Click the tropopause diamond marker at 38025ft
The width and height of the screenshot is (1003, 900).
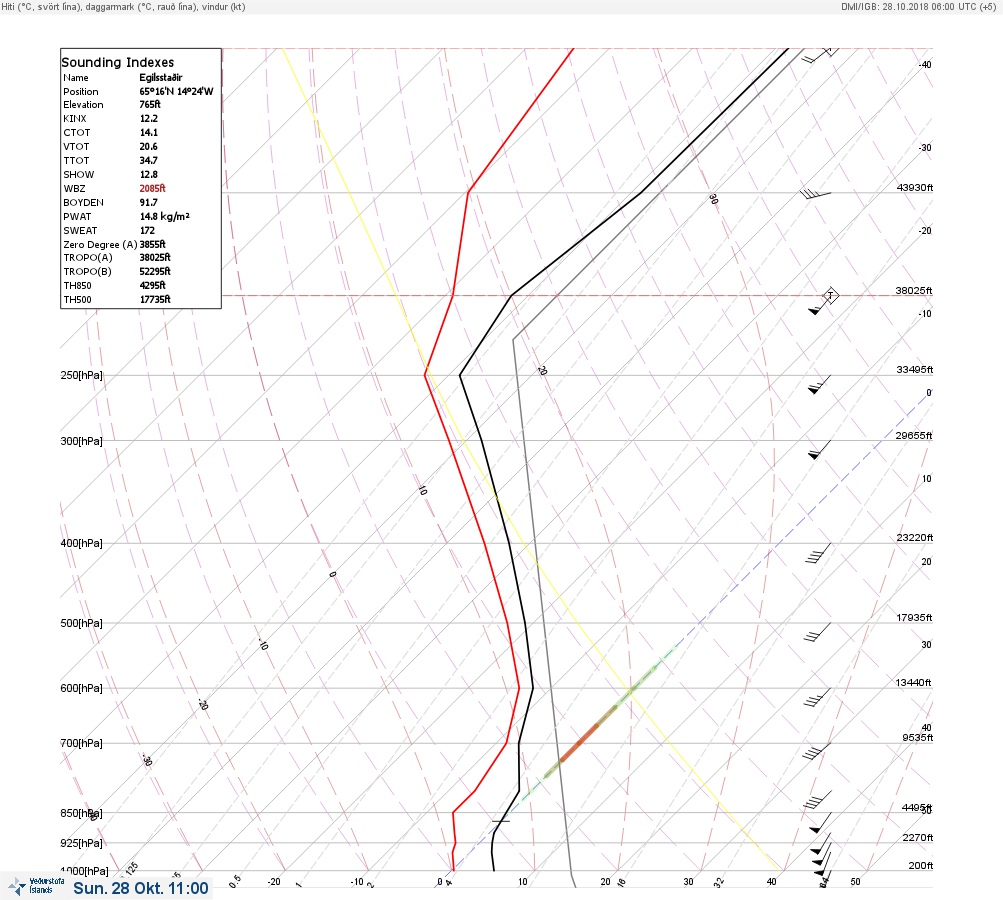[830, 296]
